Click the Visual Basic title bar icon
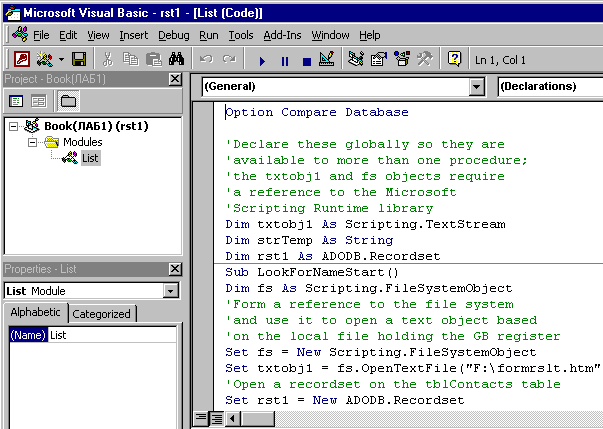Image resolution: width=603 pixels, height=429 pixels. tap(12, 13)
